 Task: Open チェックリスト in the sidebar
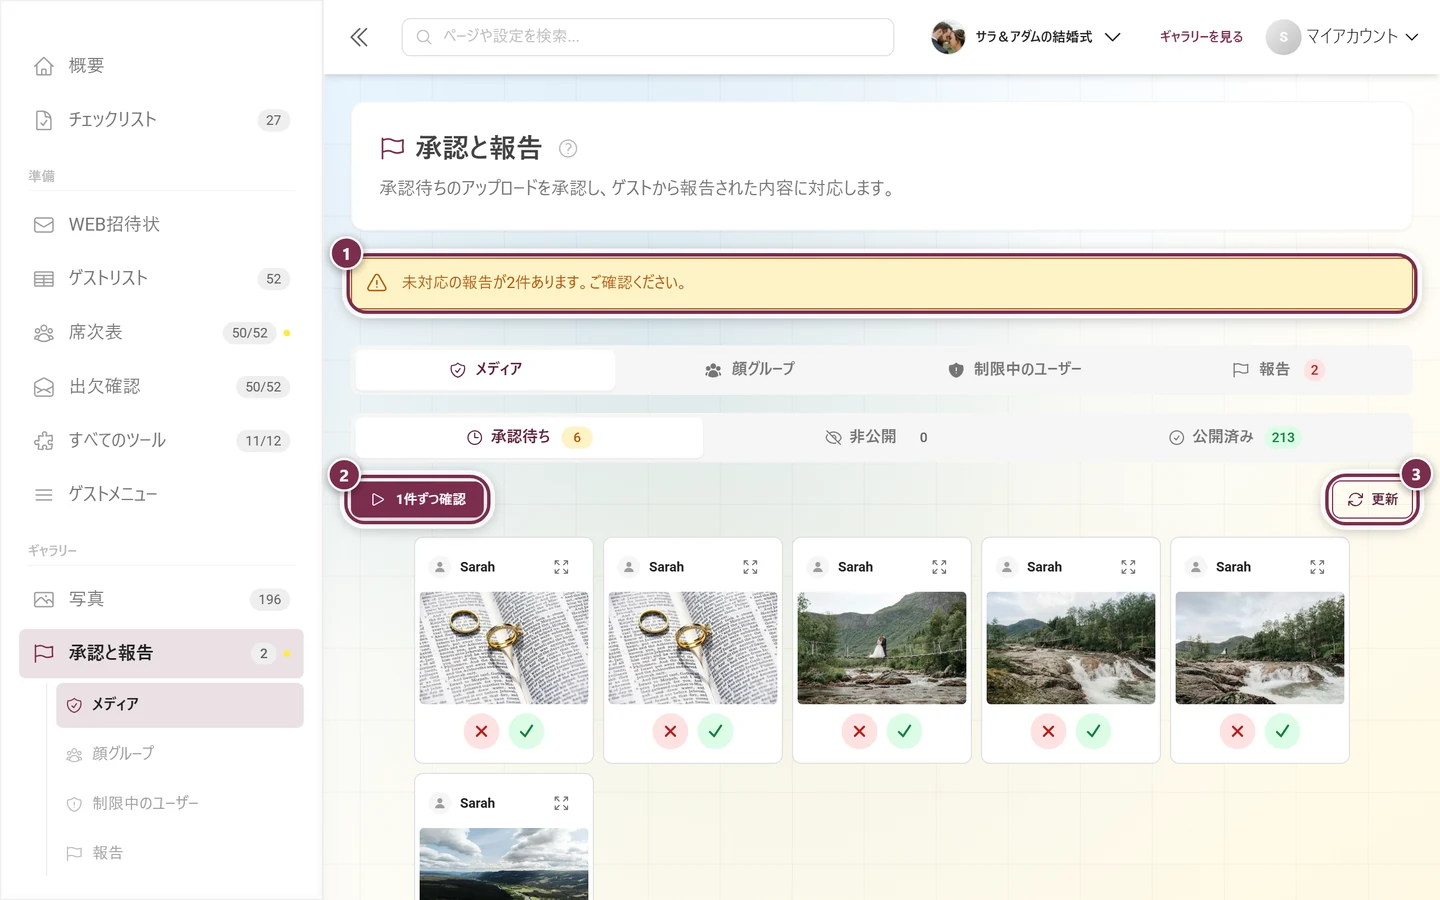[161, 120]
